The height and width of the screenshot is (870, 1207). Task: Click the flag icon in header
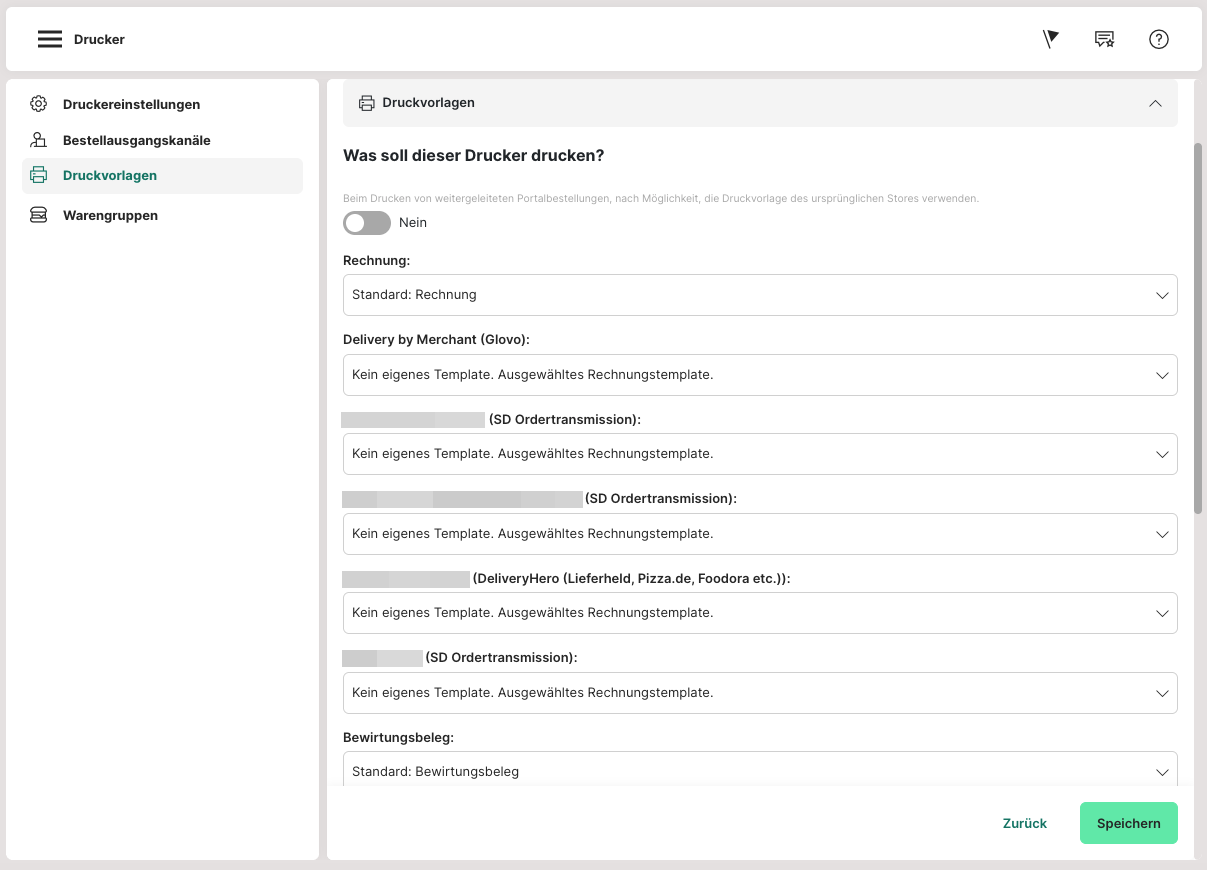pos(1050,39)
